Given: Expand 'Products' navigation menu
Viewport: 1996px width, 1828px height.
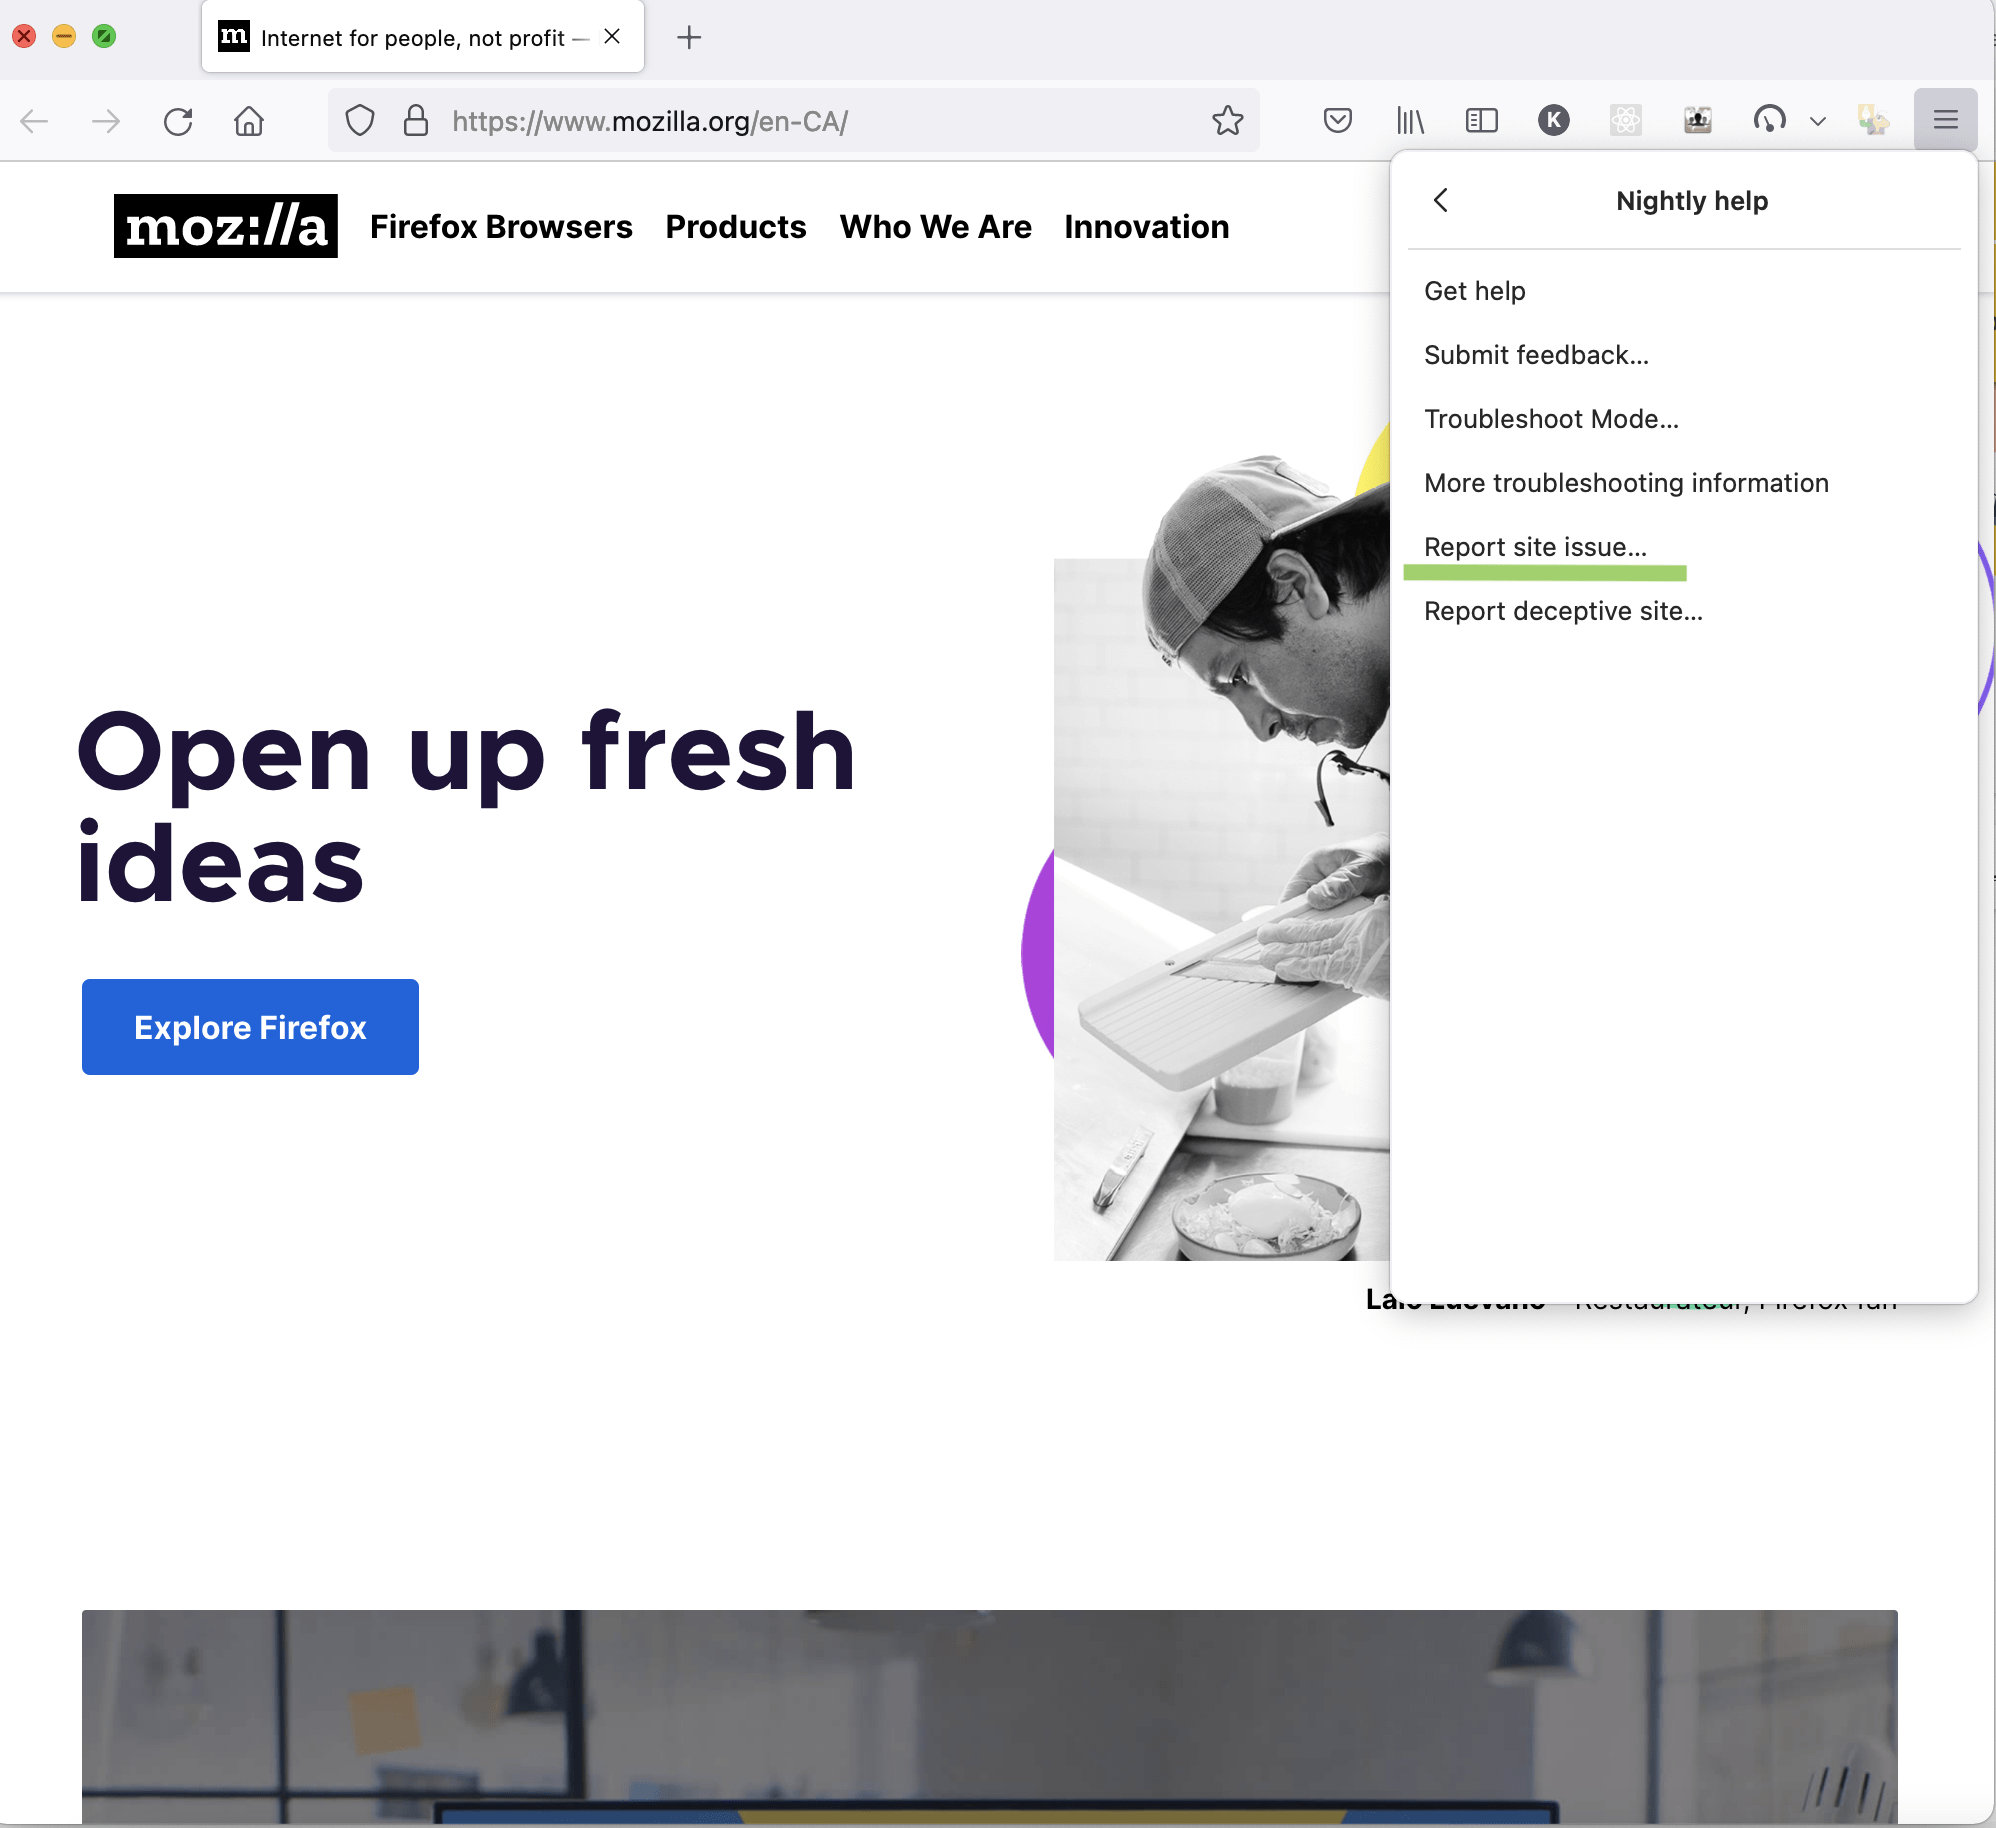Looking at the screenshot, I should 735,226.
